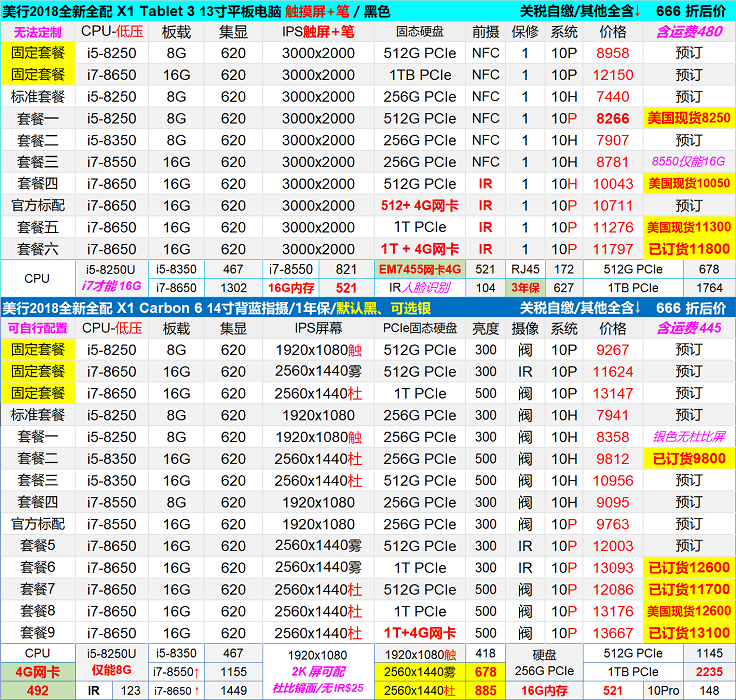Click the 8550仅能16G note cell
736x700 pixels.
pos(689,161)
